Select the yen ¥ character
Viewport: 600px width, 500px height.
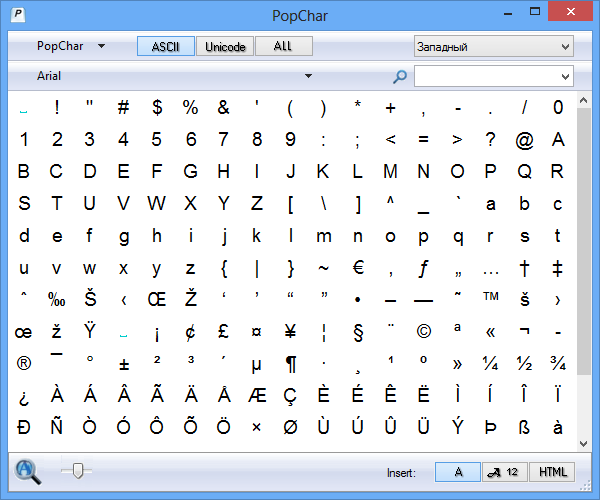[290, 331]
